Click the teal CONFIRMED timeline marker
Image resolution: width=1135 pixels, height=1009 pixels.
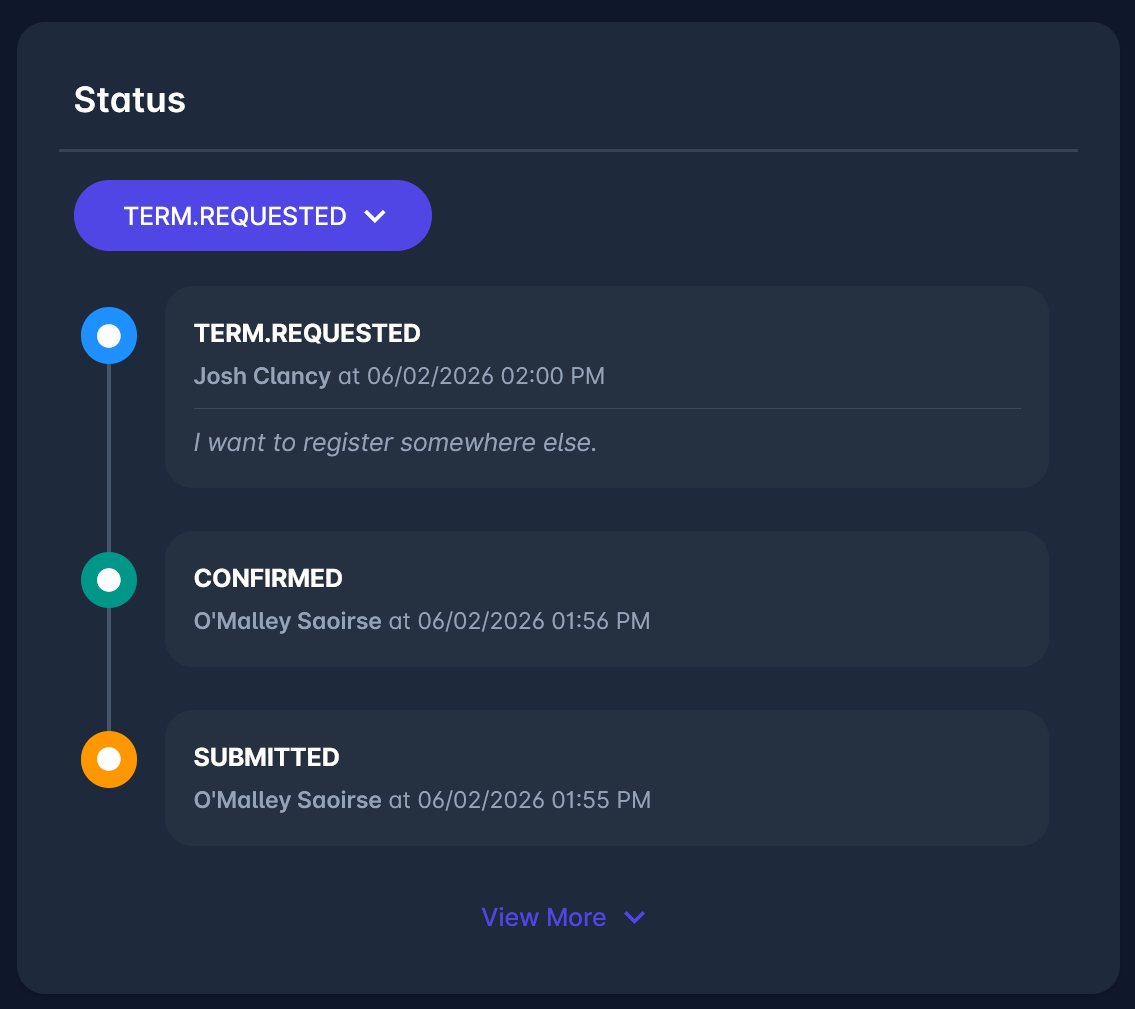click(x=109, y=580)
